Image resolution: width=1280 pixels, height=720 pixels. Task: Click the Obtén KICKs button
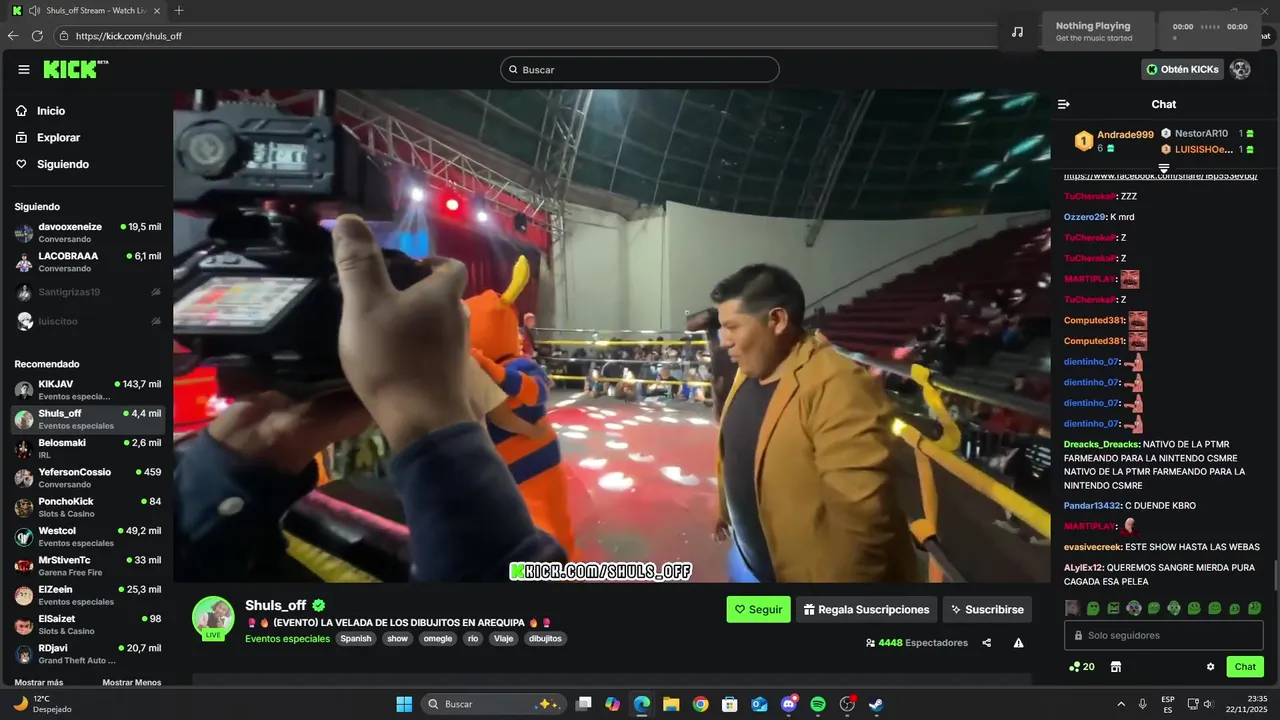1182,69
